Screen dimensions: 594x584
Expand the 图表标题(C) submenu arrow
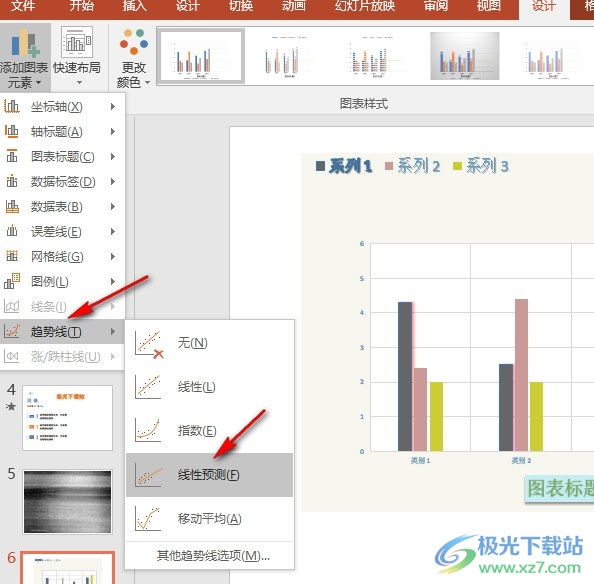tap(113, 156)
